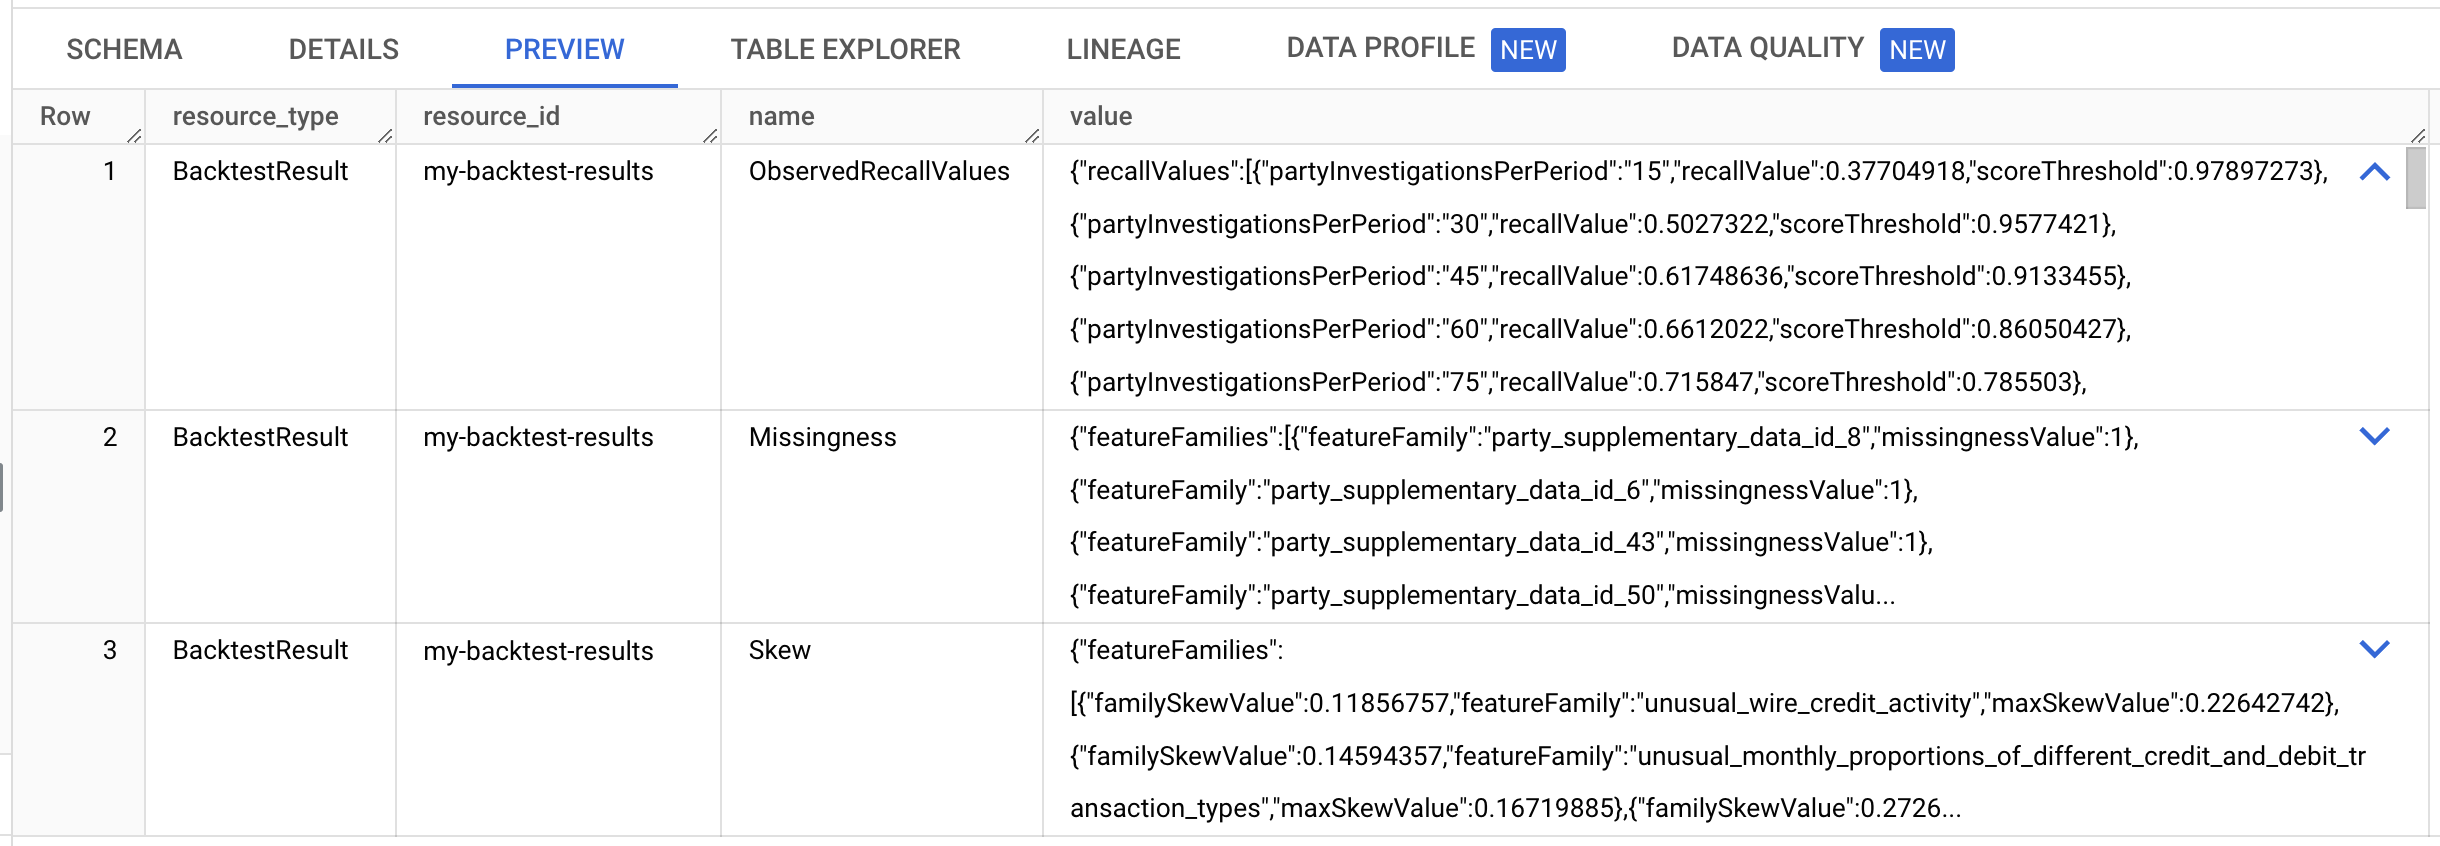2440x846 pixels.
Task: Expand the Skew row value
Action: (x=2375, y=648)
